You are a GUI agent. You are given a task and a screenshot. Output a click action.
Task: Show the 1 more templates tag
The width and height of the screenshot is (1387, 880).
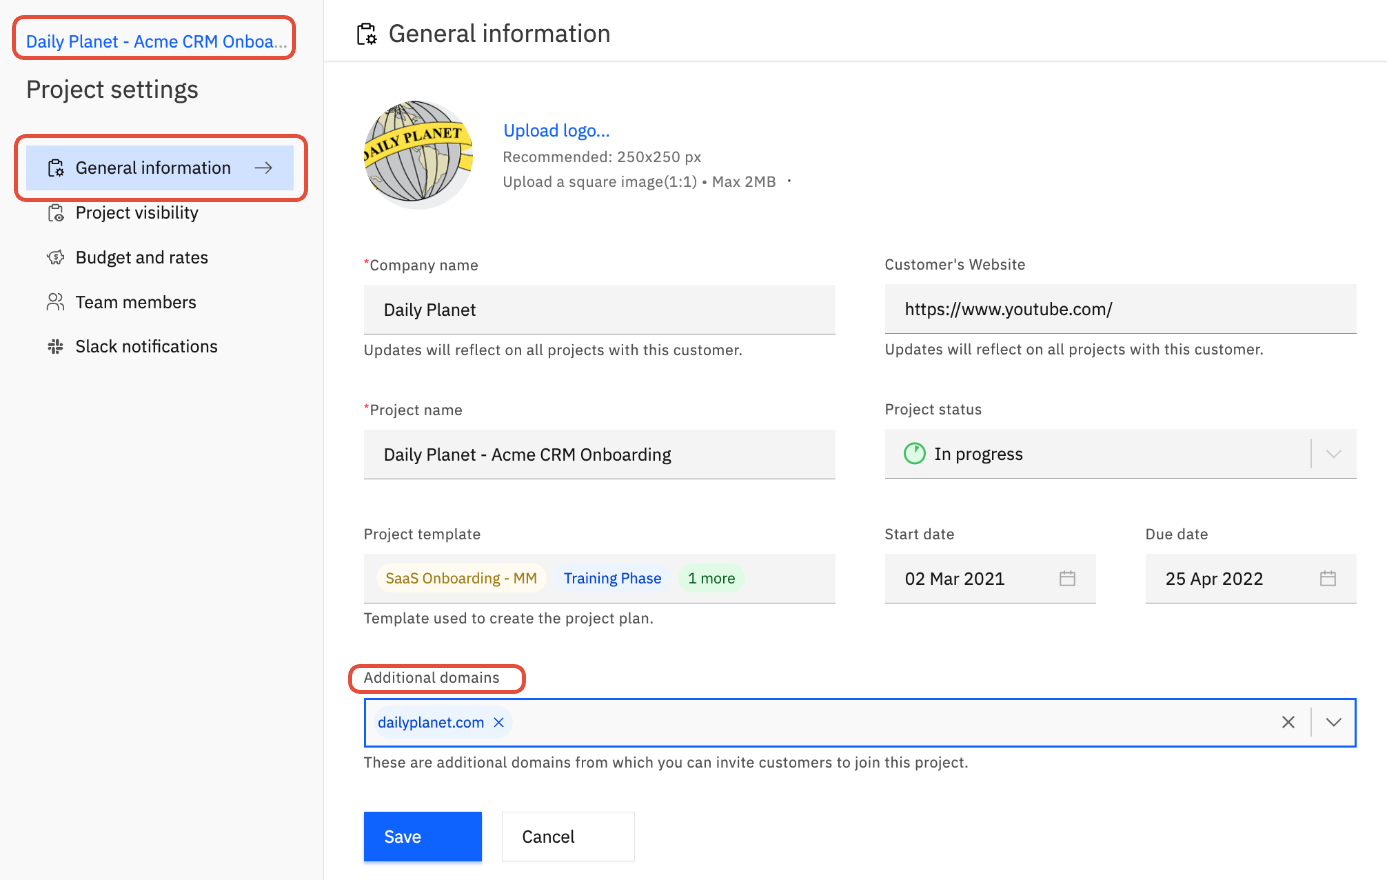711,579
